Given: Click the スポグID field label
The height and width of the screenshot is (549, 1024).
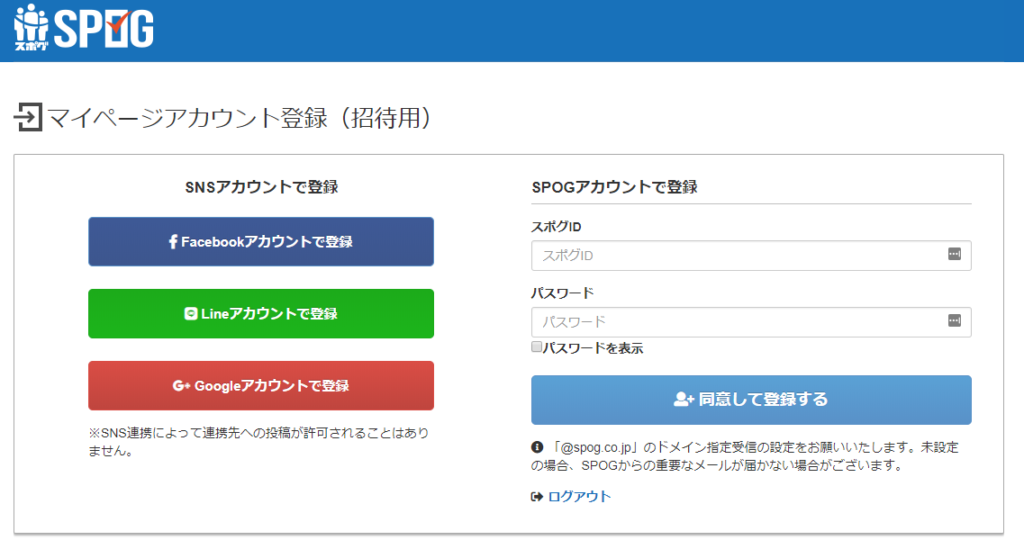Looking at the screenshot, I should tap(556, 227).
